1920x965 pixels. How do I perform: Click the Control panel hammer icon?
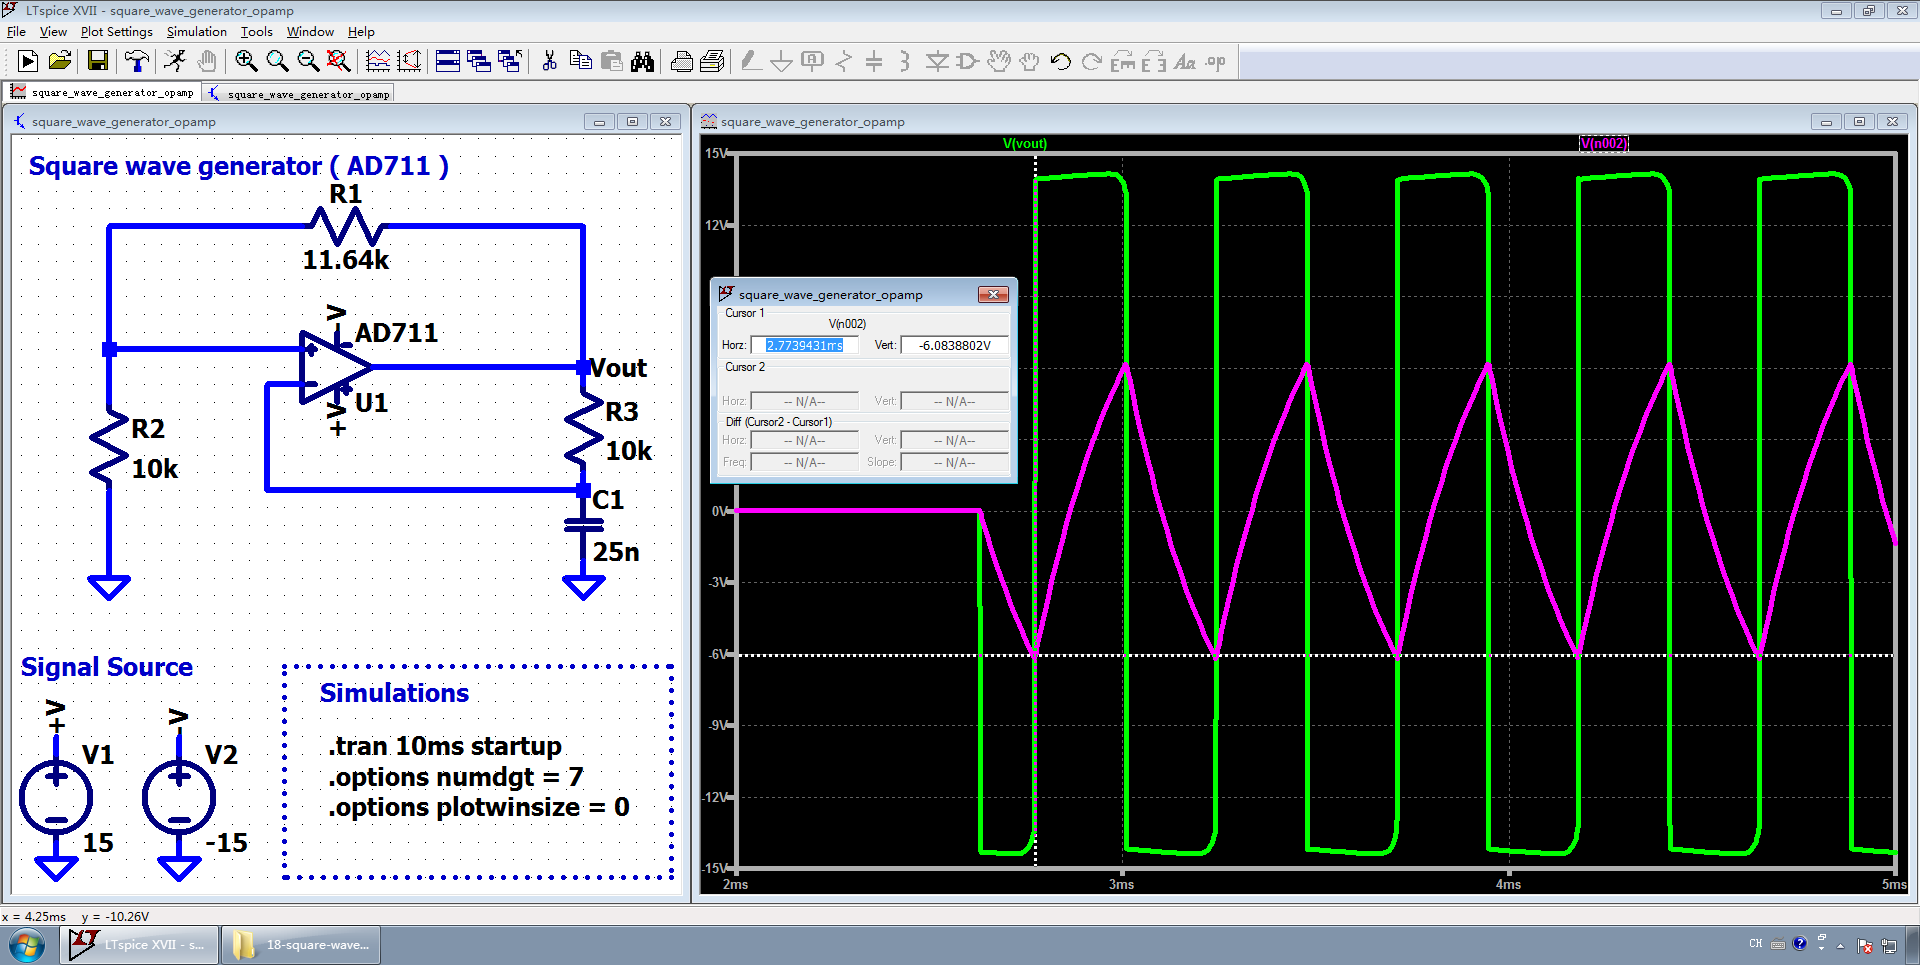(136, 62)
